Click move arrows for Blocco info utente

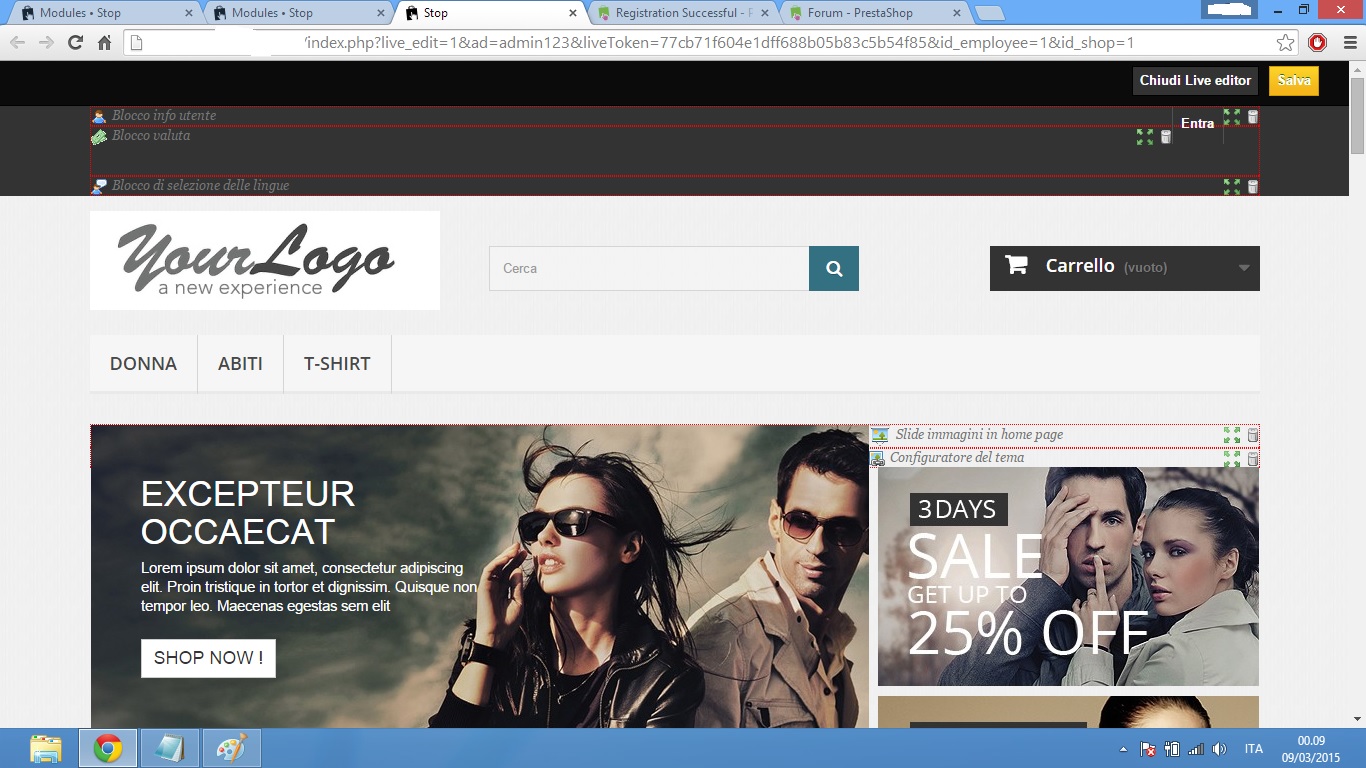pos(1232,117)
